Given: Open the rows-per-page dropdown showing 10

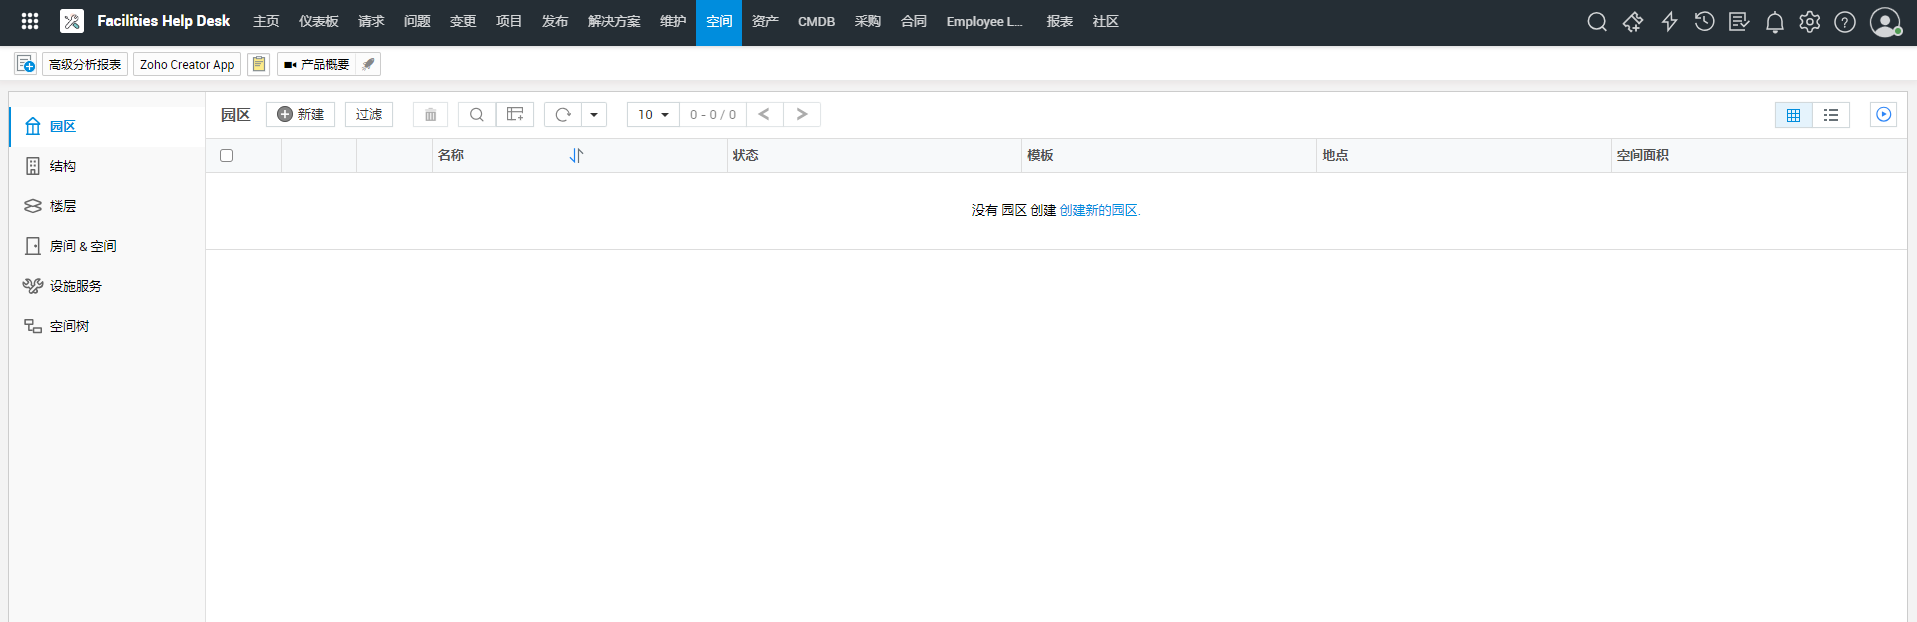Looking at the screenshot, I should (x=653, y=115).
